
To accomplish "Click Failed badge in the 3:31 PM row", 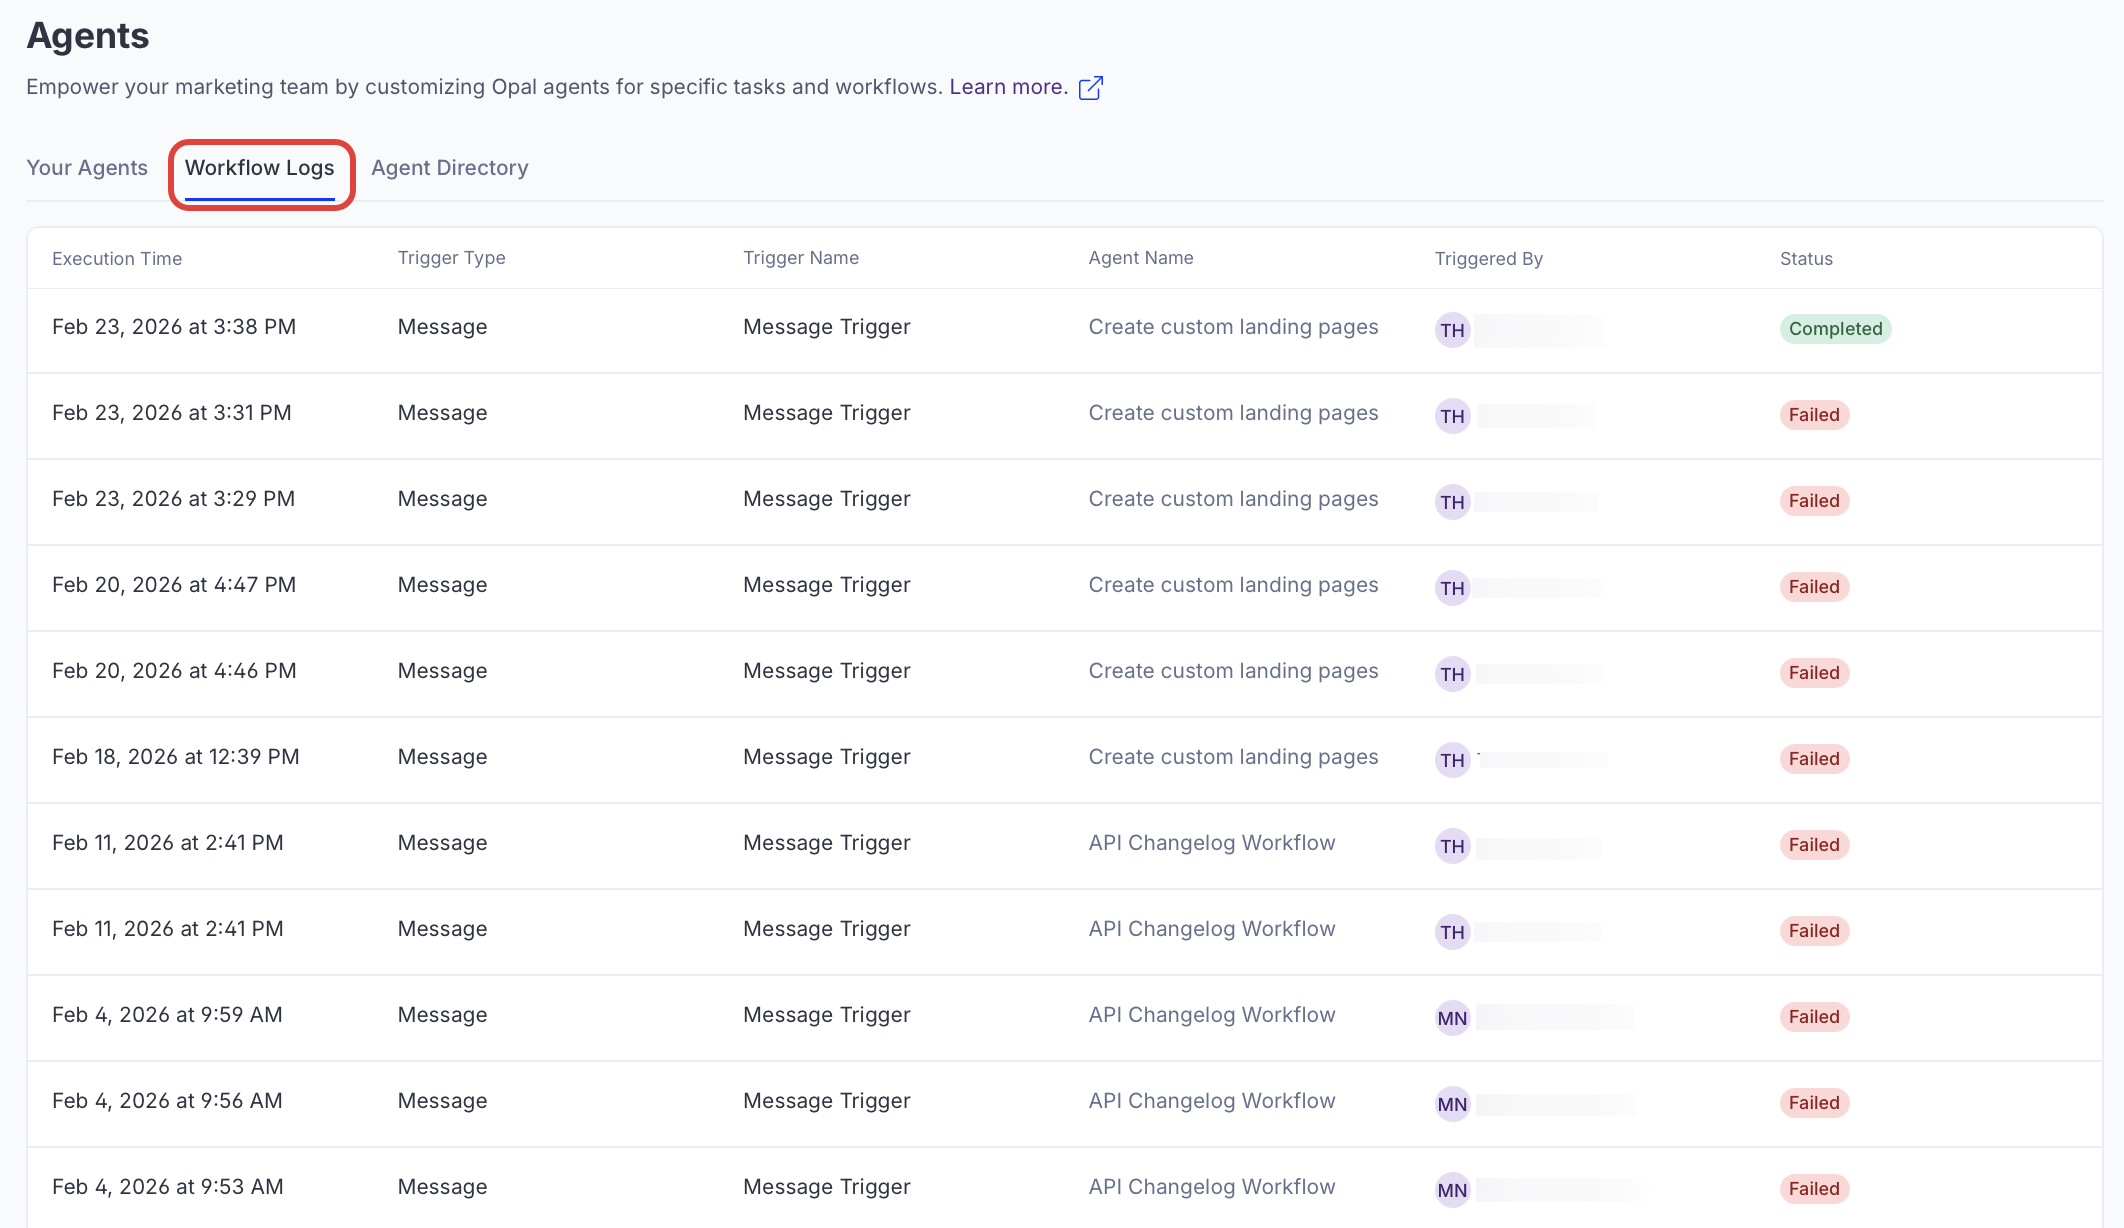I will (x=1814, y=415).
